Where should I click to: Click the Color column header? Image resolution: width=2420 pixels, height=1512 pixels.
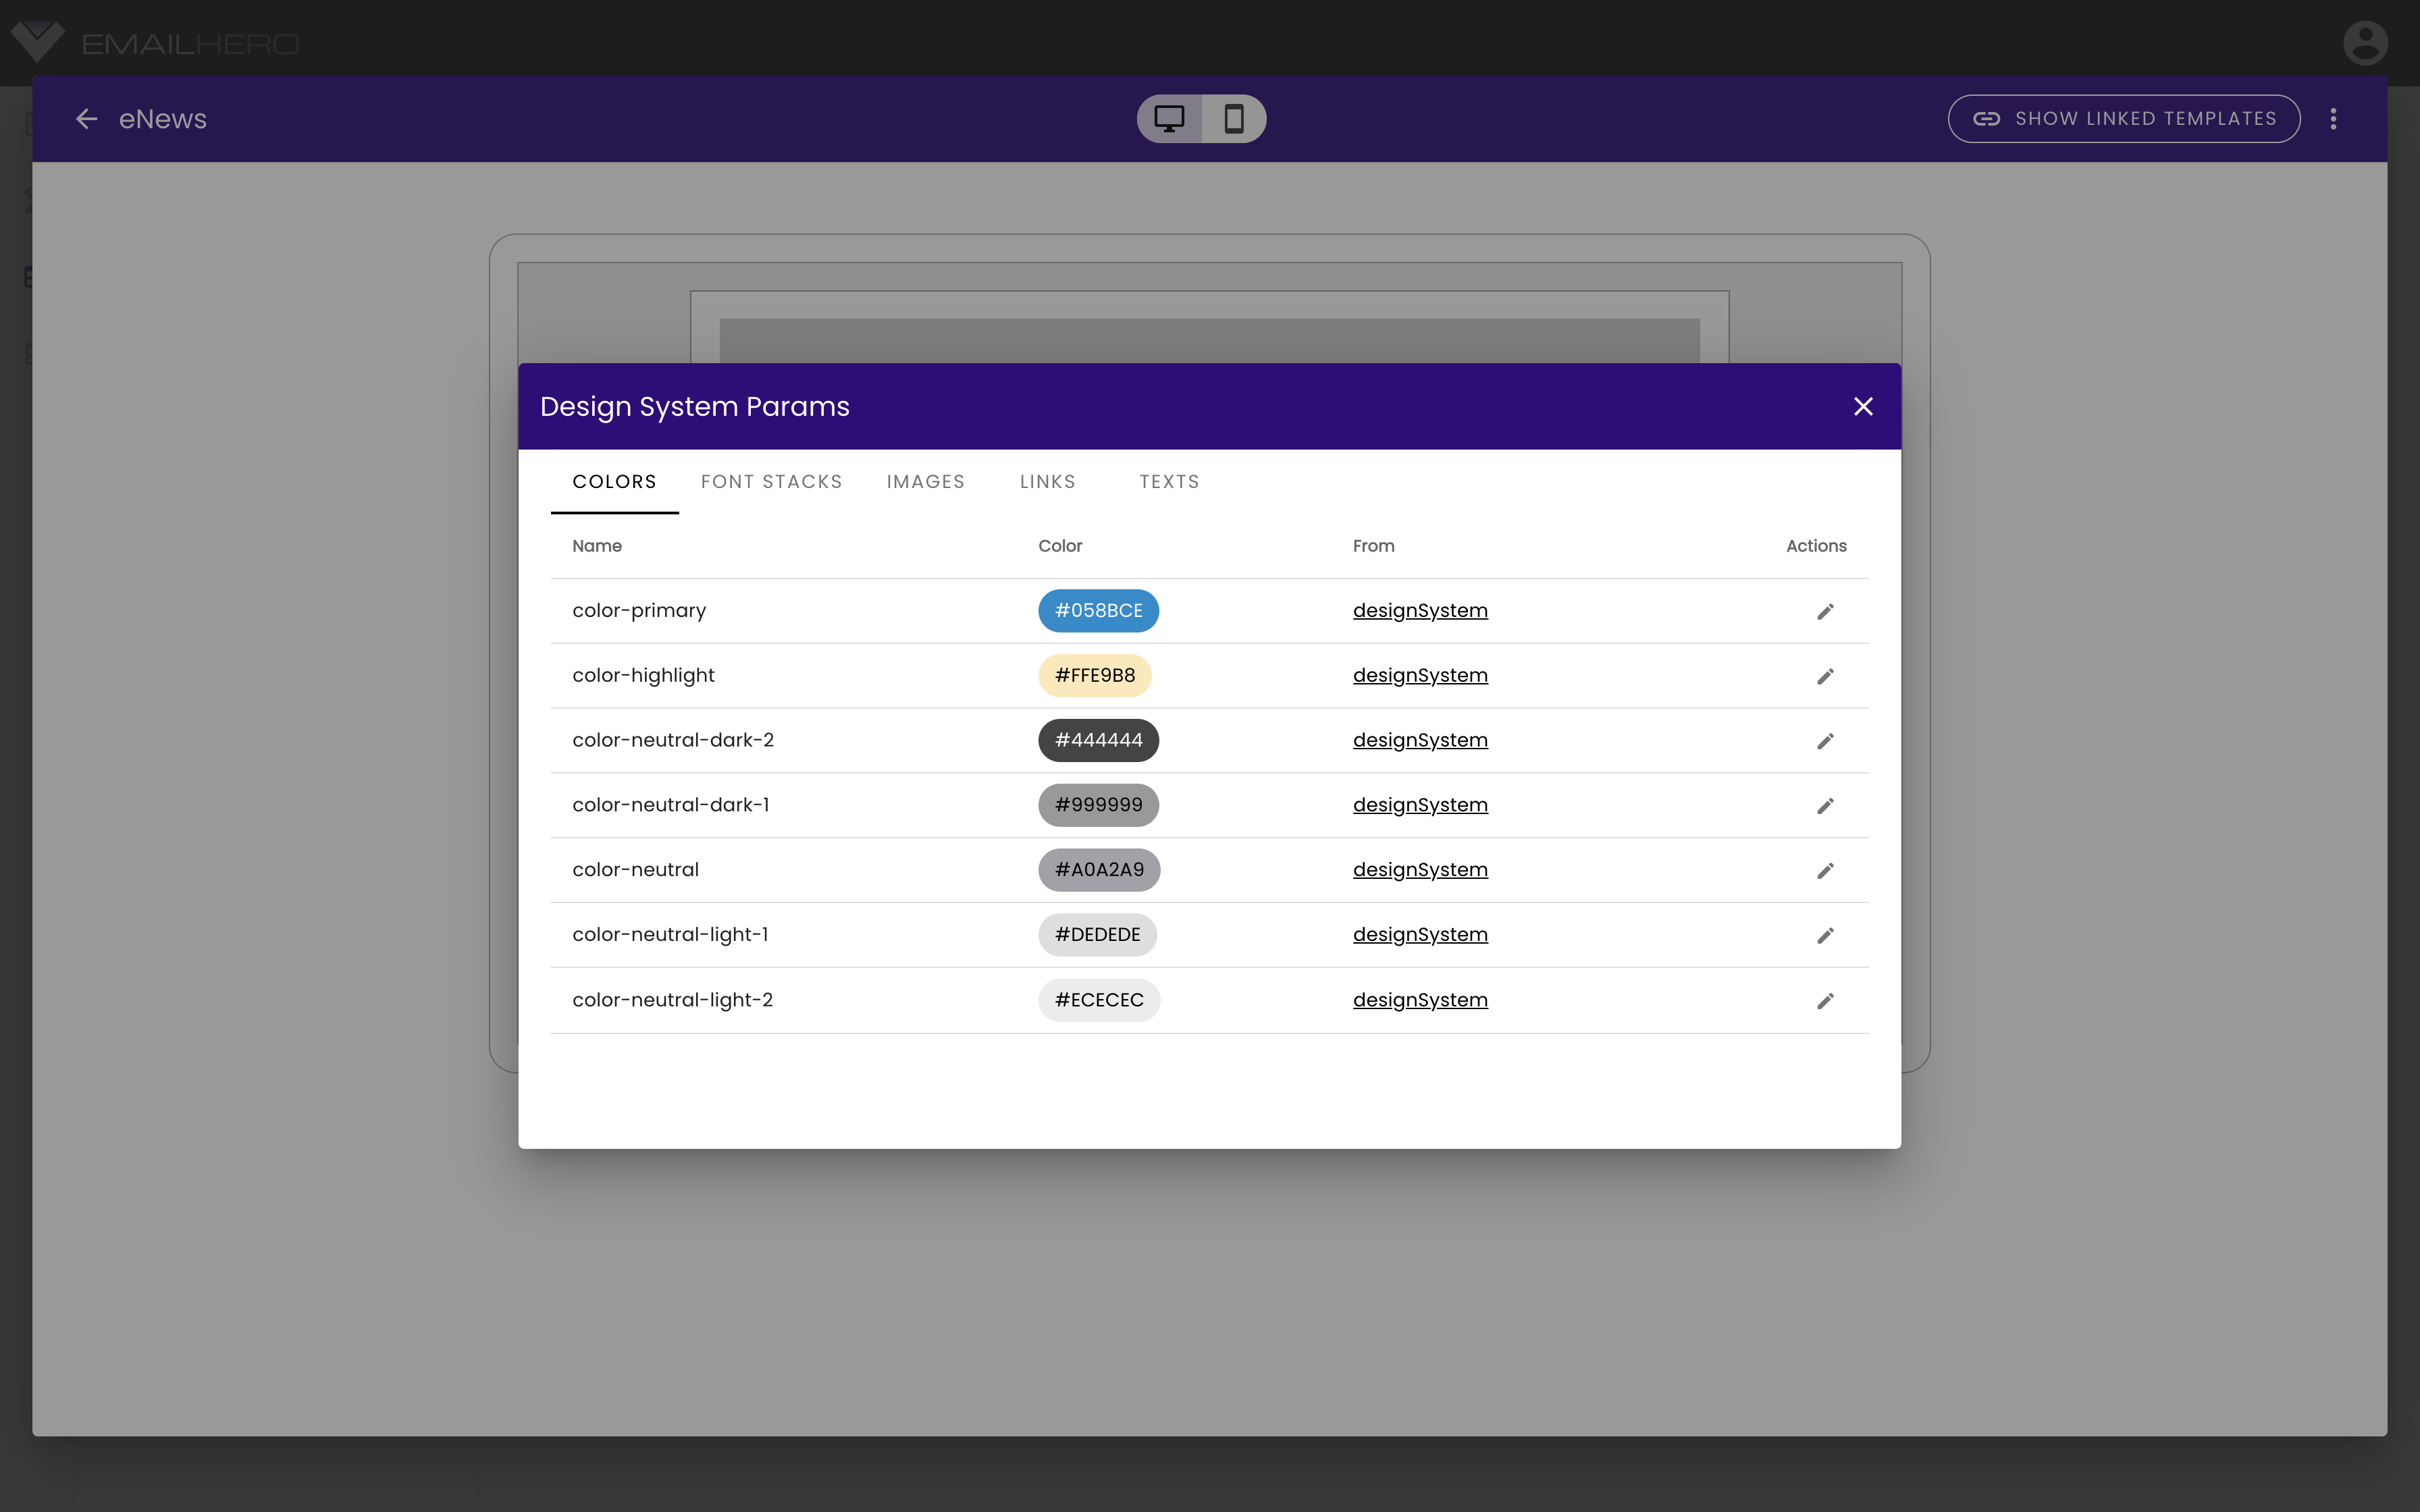[x=1060, y=546]
